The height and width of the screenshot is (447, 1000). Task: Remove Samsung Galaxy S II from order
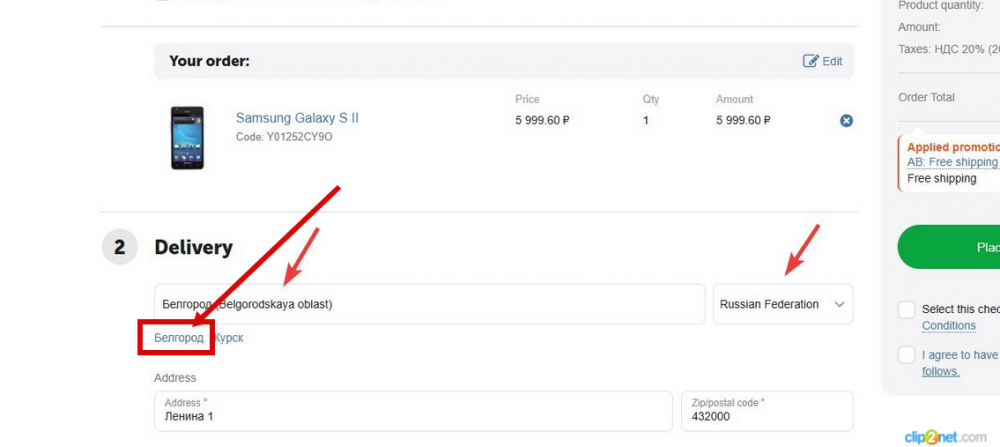846,121
